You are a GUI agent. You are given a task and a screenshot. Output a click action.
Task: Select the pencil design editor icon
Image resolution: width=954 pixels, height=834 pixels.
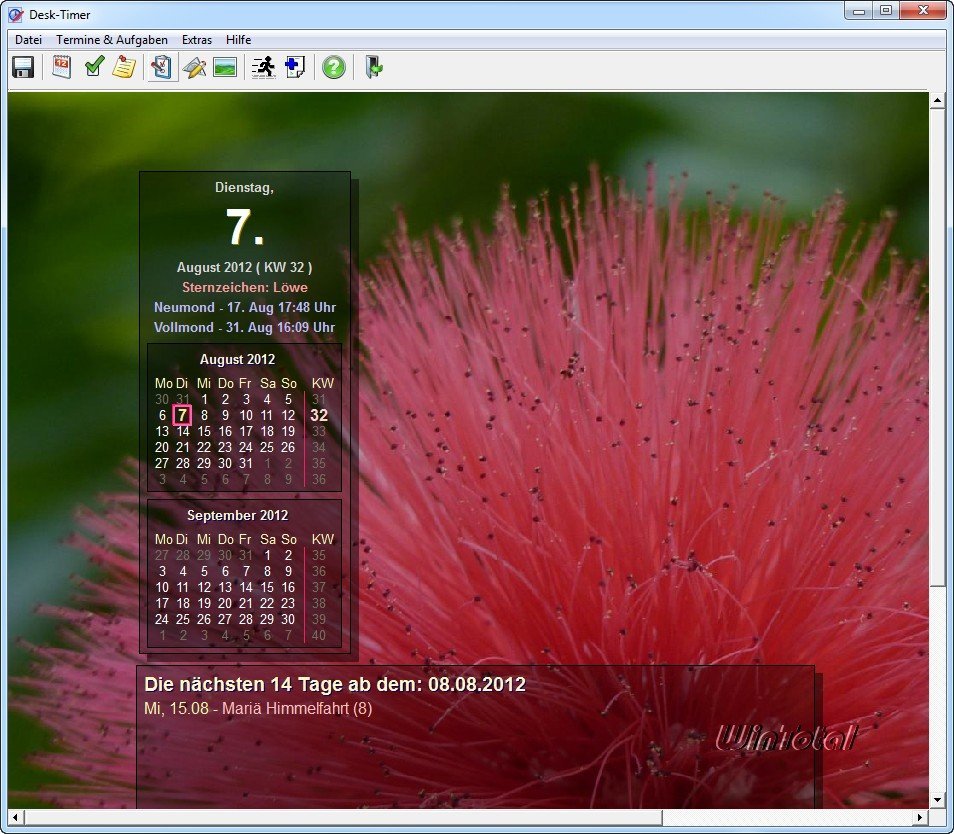pos(194,67)
